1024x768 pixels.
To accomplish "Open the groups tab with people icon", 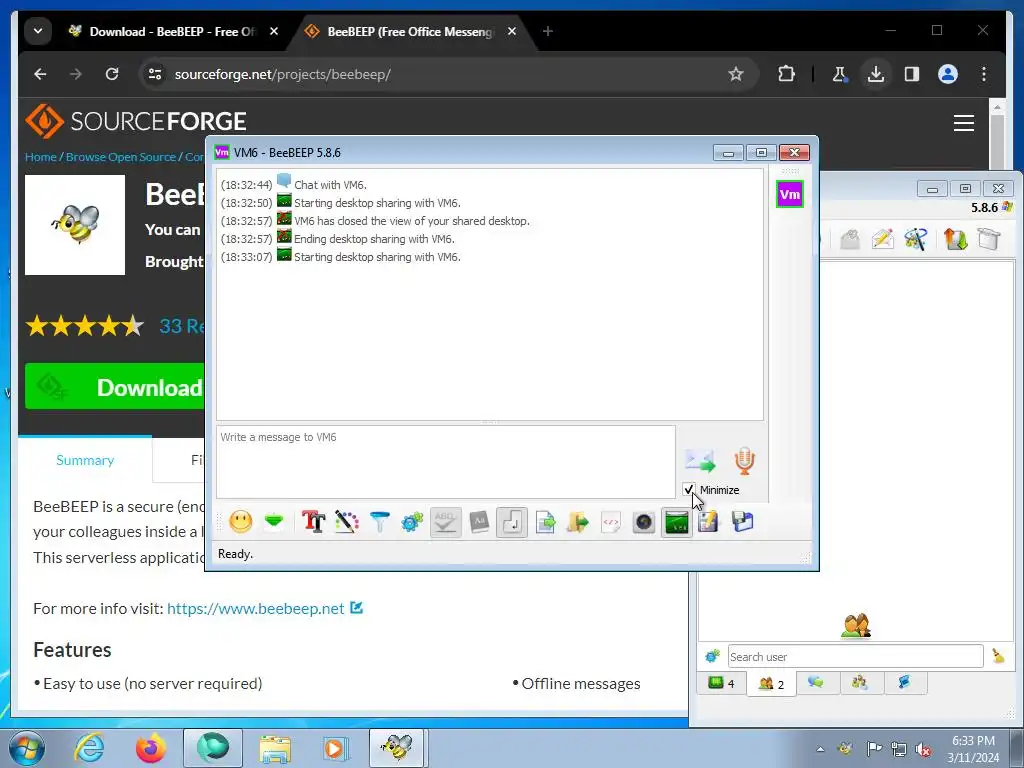I will [x=860, y=682].
